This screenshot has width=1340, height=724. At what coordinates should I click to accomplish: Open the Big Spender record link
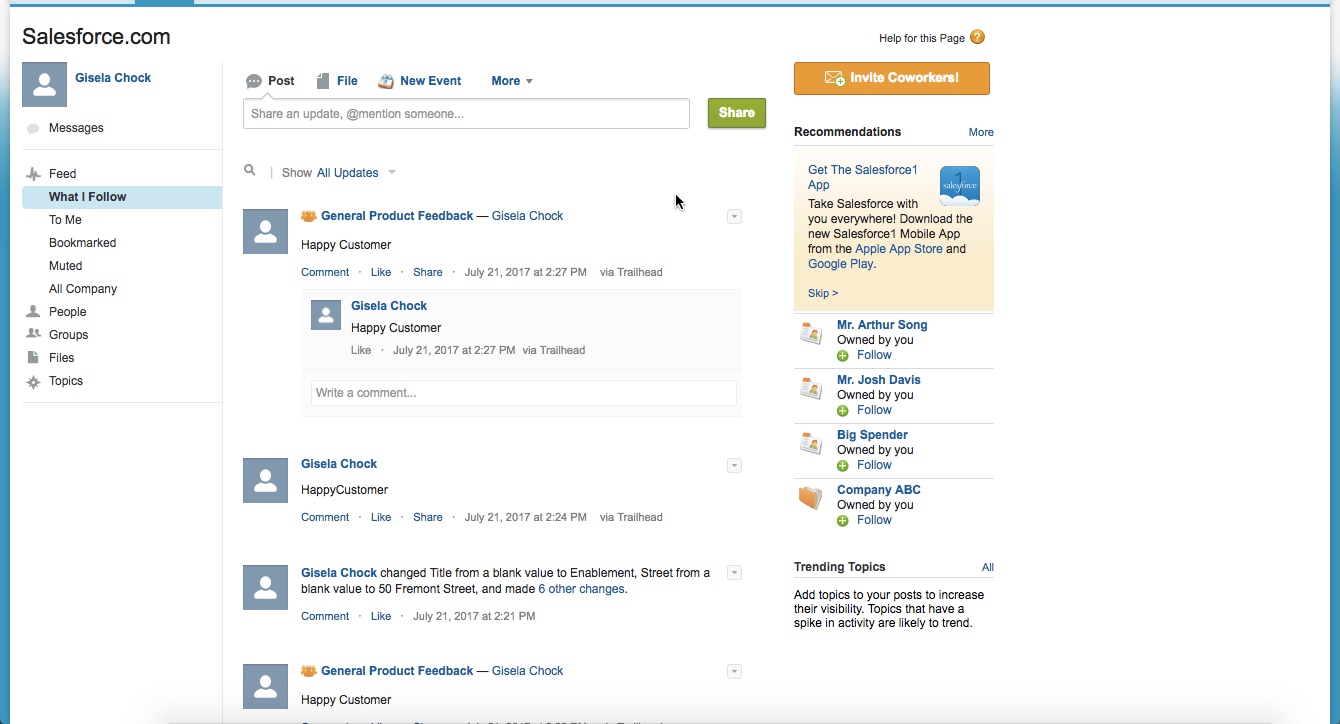pyautogui.click(x=872, y=435)
